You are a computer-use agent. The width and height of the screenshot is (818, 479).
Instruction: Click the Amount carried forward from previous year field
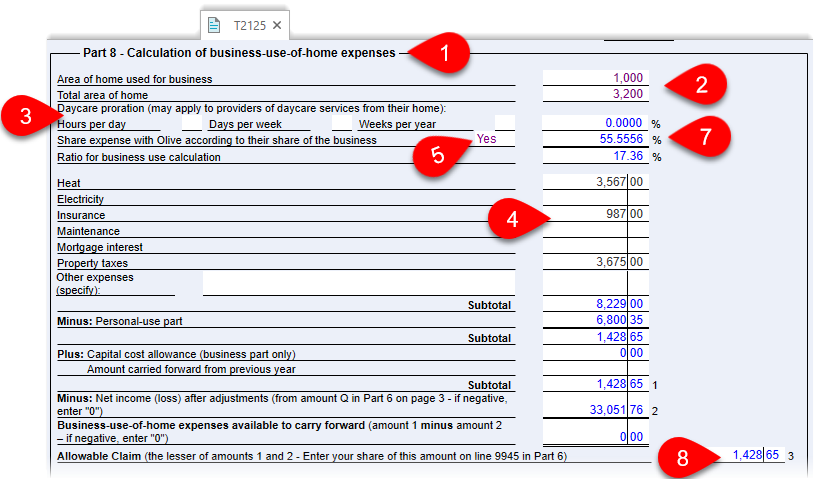coord(595,368)
